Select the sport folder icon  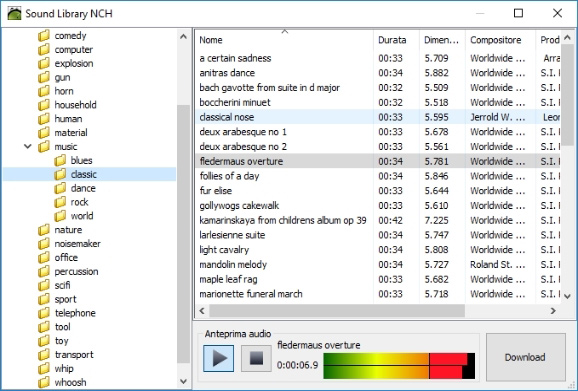tap(44, 299)
